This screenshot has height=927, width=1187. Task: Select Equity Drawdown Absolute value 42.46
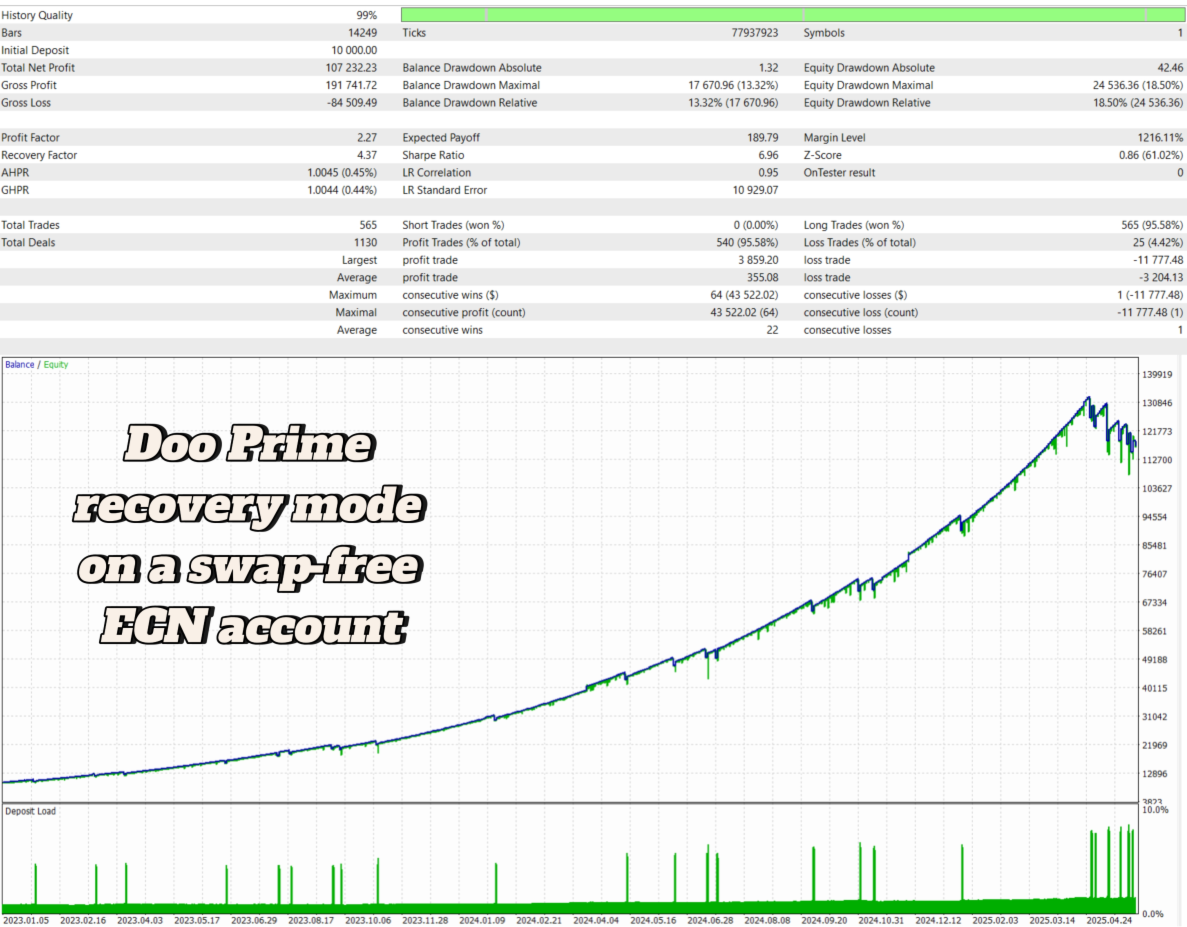(1170, 67)
